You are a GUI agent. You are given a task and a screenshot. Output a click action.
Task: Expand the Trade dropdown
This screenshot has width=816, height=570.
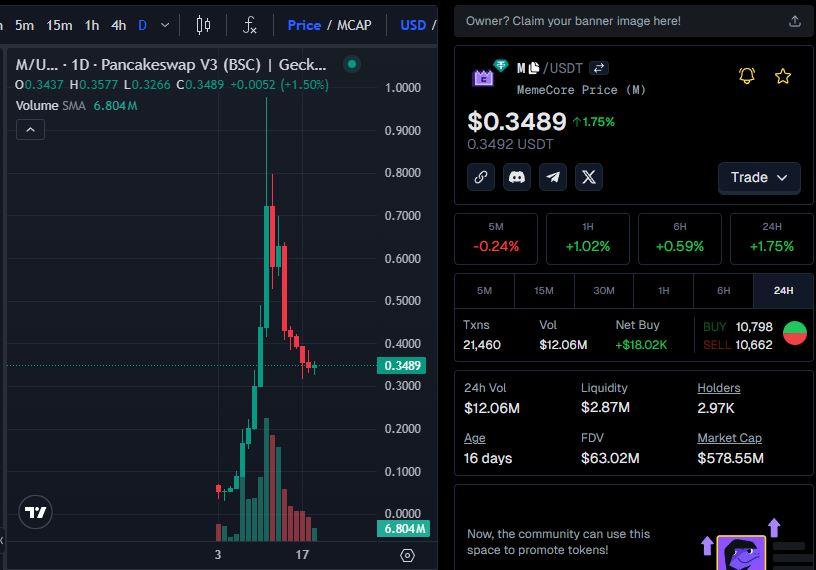[759, 177]
